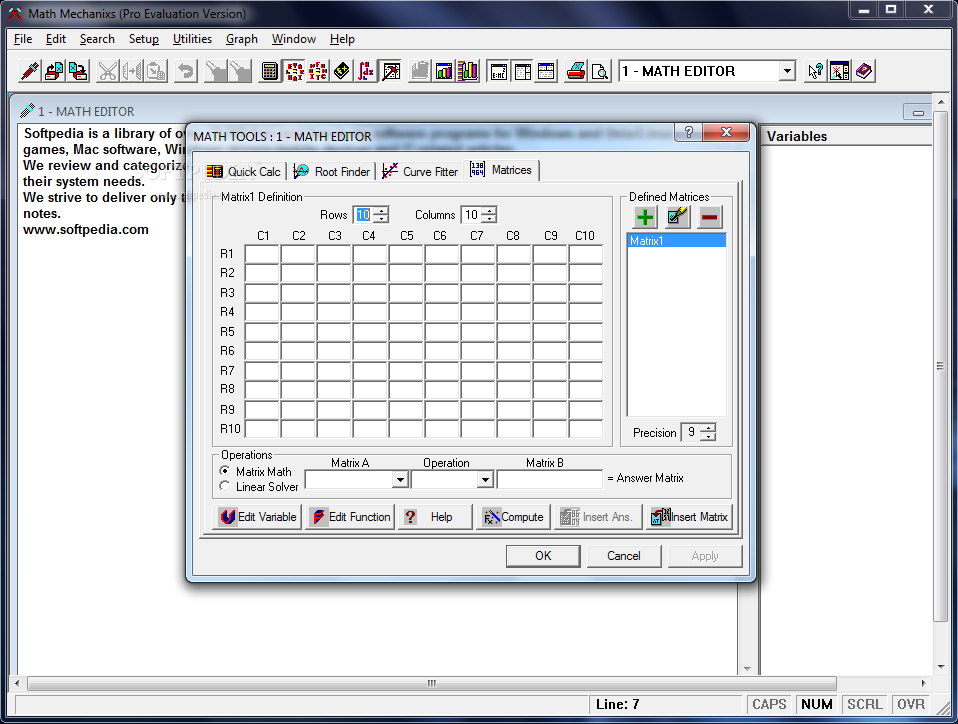
Task: Click the curve fitter graph toolbar icon
Action: pyautogui.click(x=390, y=71)
